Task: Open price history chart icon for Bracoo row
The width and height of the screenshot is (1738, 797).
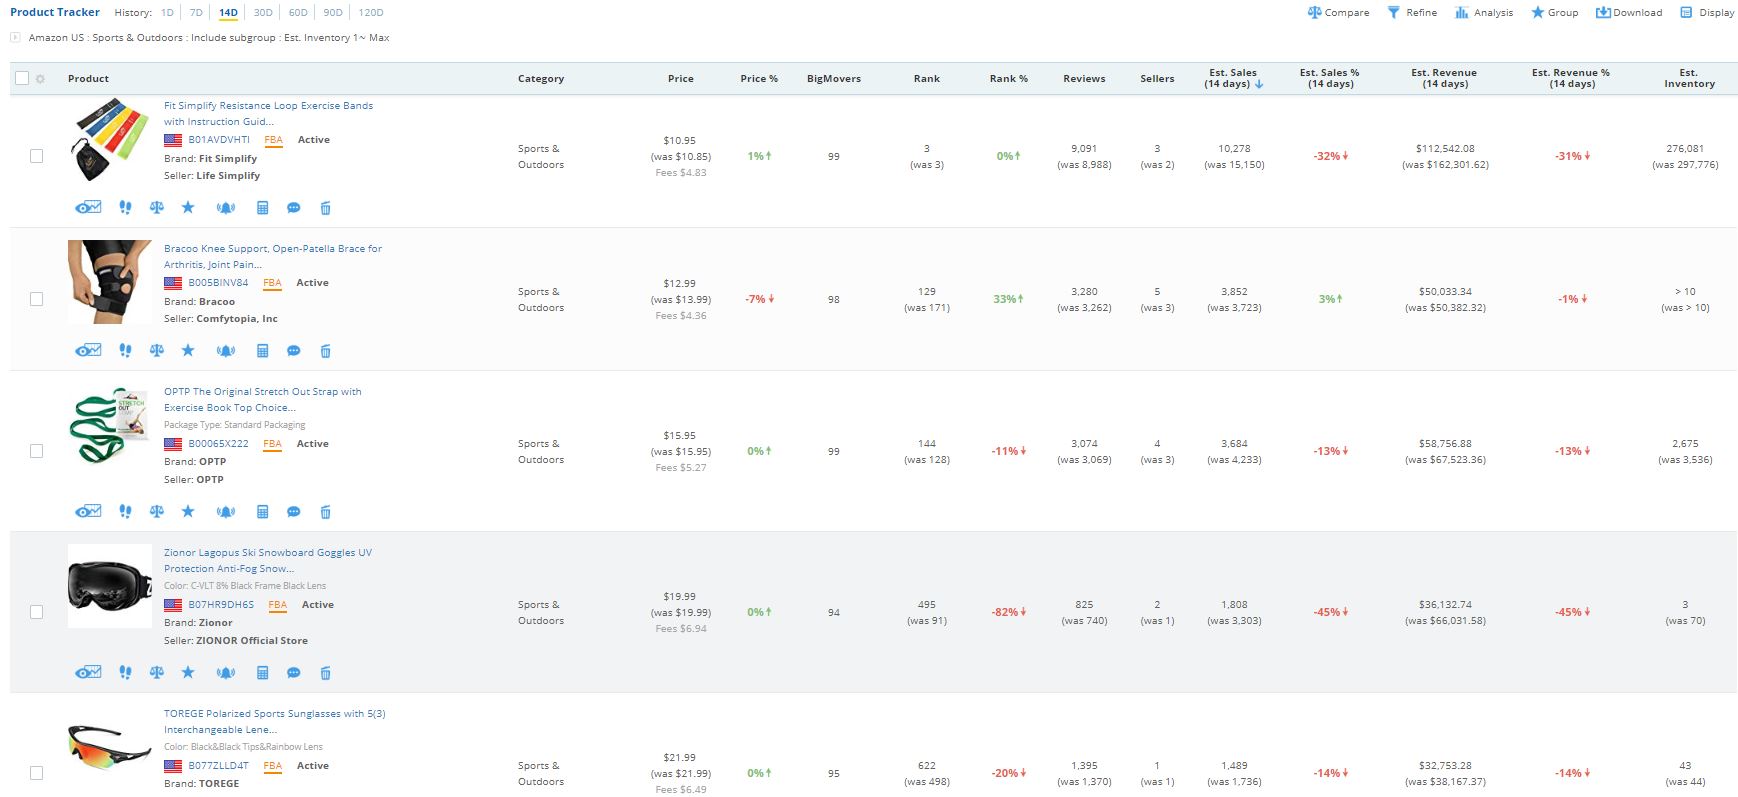Action: pyautogui.click(x=88, y=351)
